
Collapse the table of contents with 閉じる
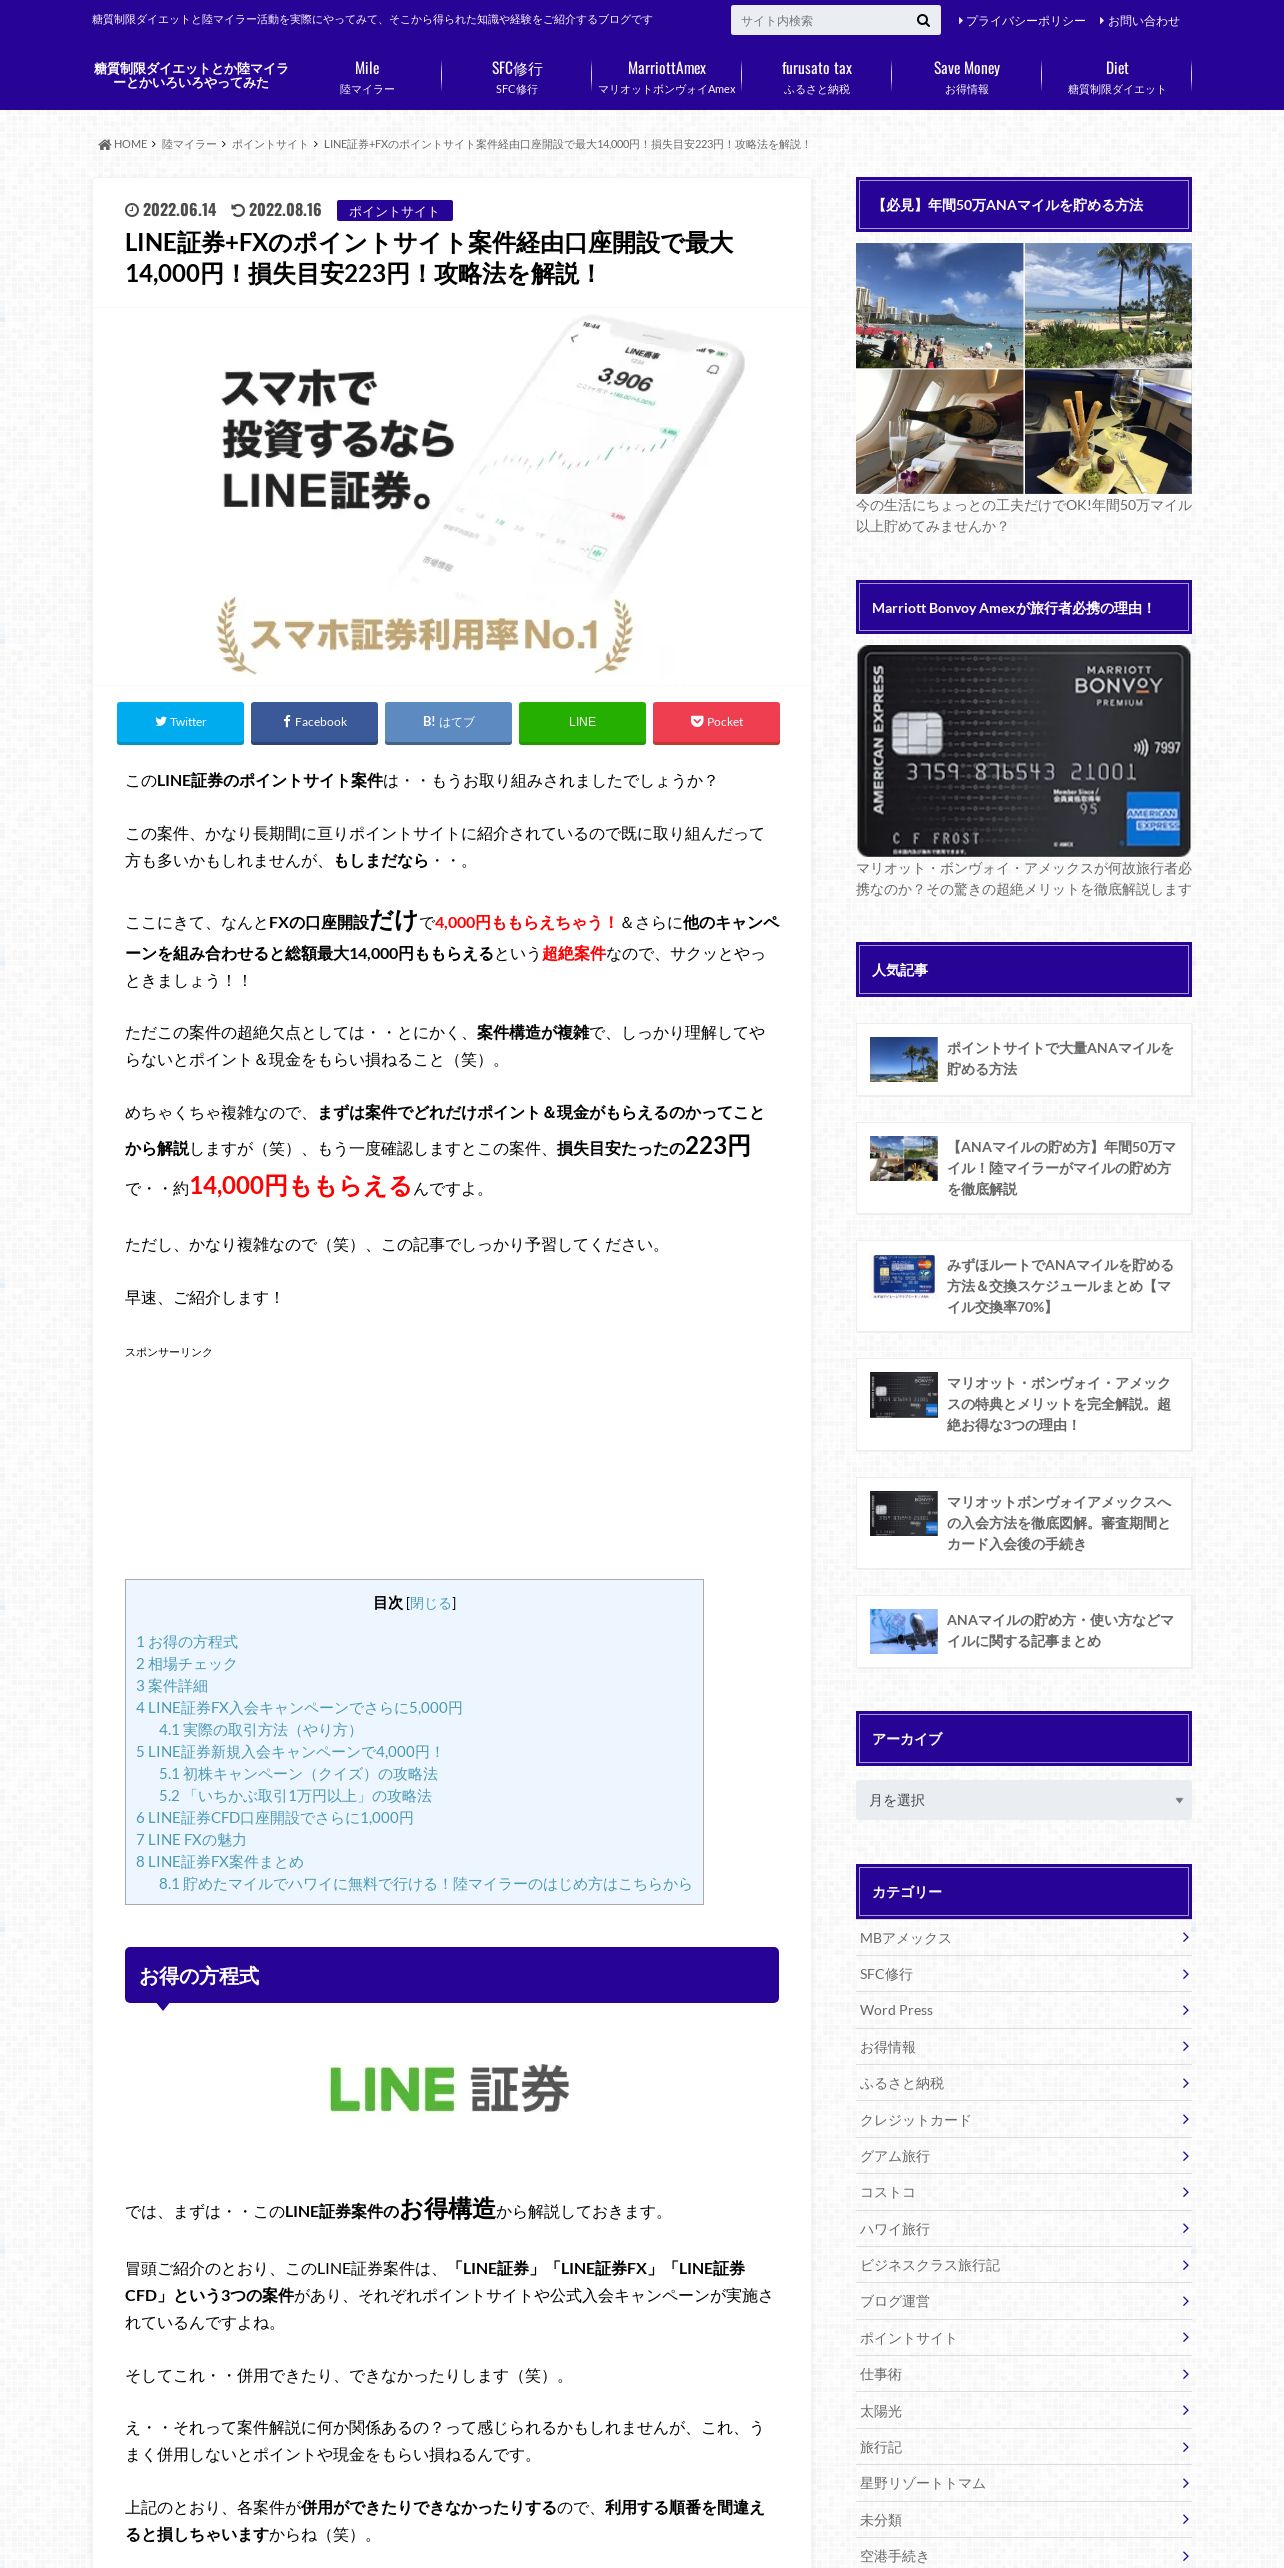point(431,1603)
